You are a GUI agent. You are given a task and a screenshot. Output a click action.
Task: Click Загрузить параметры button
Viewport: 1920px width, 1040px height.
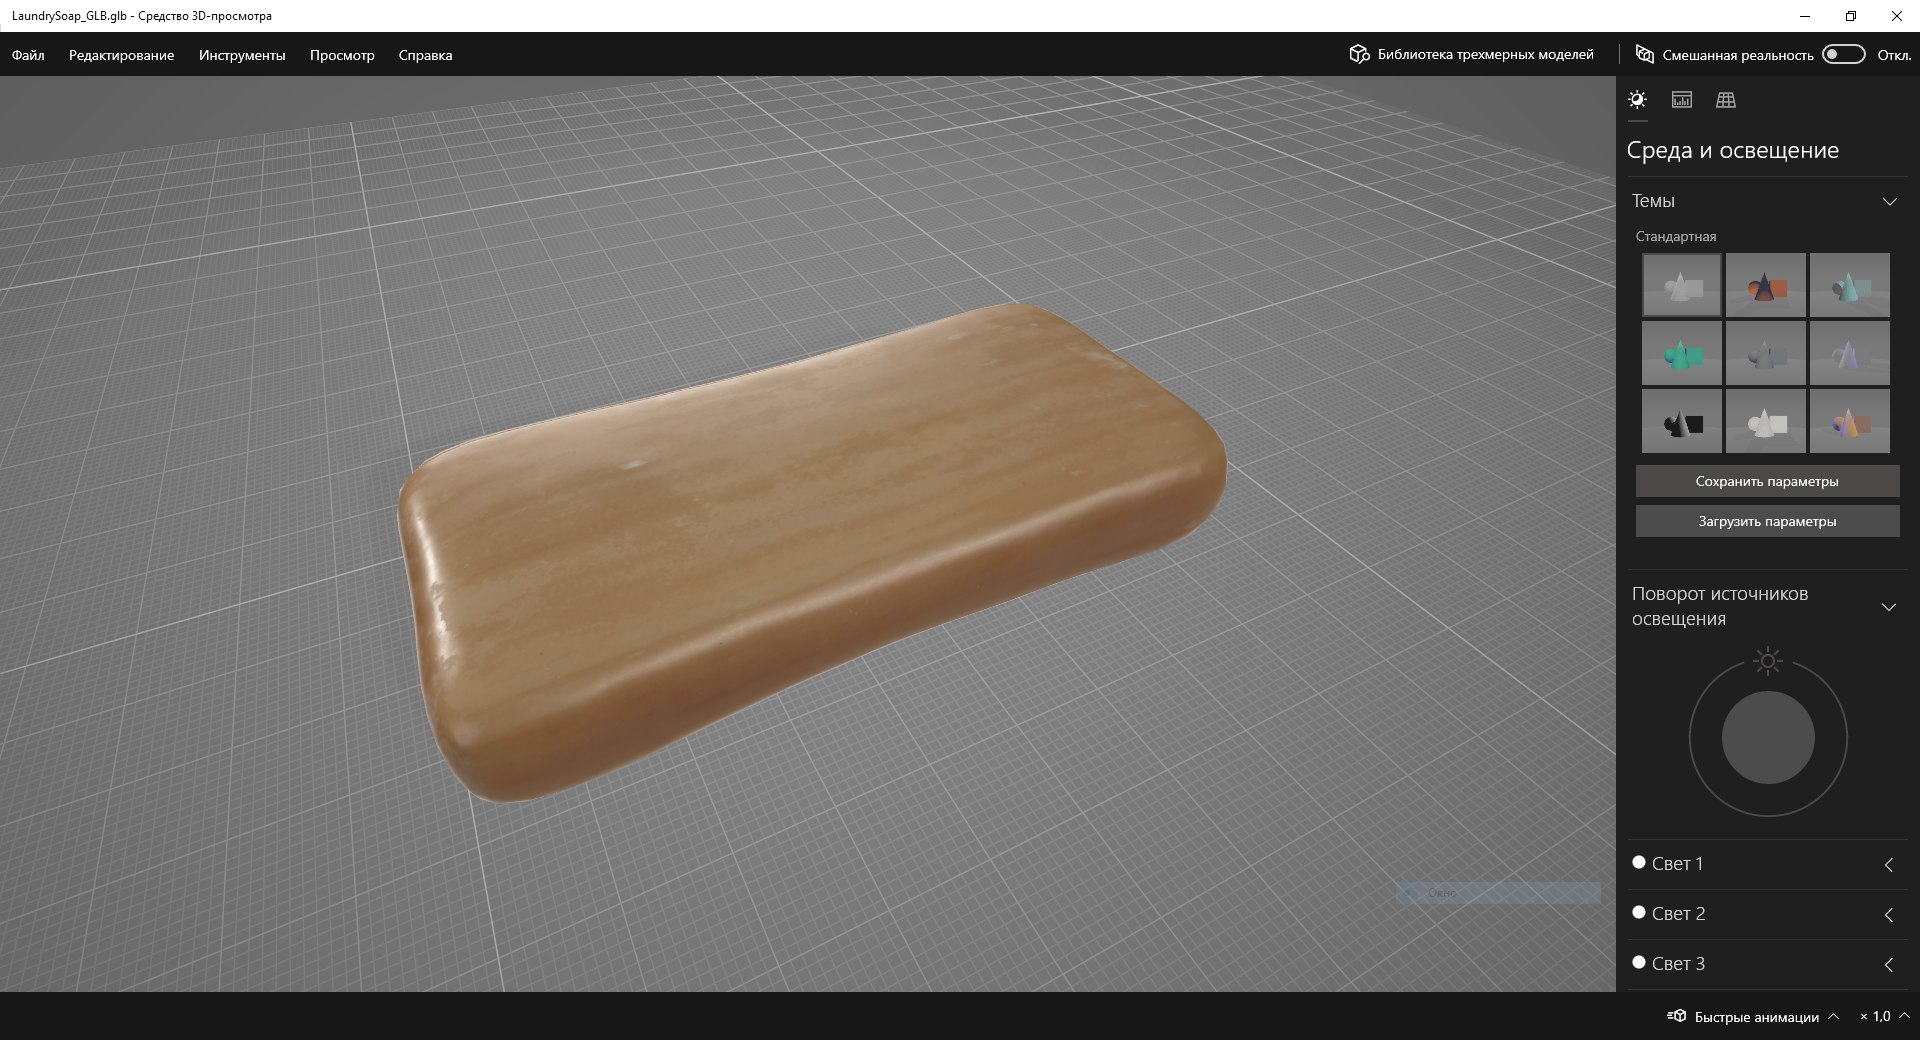pos(1767,521)
